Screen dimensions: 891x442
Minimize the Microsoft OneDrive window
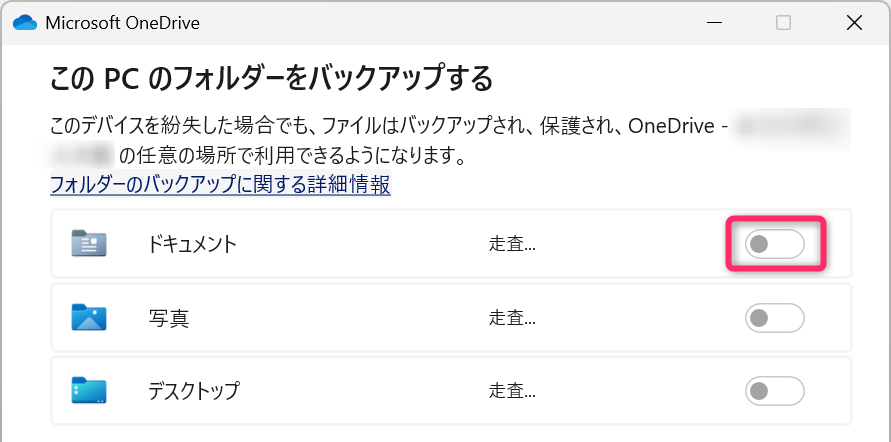(715, 23)
